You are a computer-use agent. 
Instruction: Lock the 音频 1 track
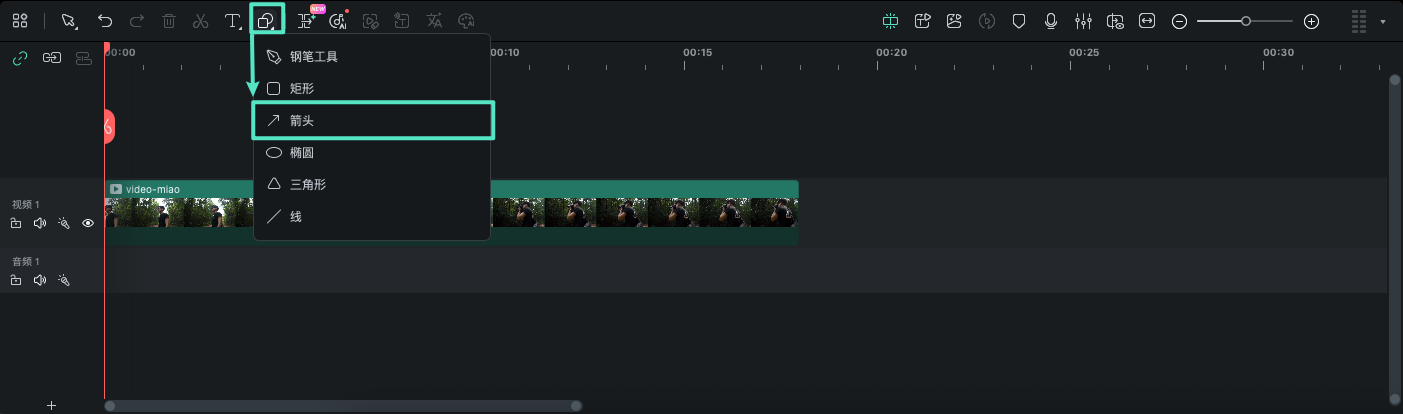click(16, 281)
